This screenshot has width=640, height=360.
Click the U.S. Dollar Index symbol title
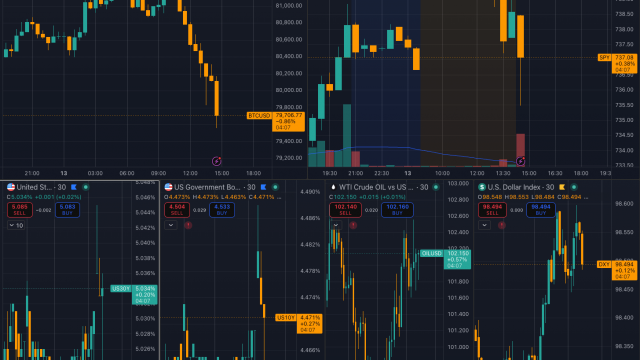tap(514, 187)
